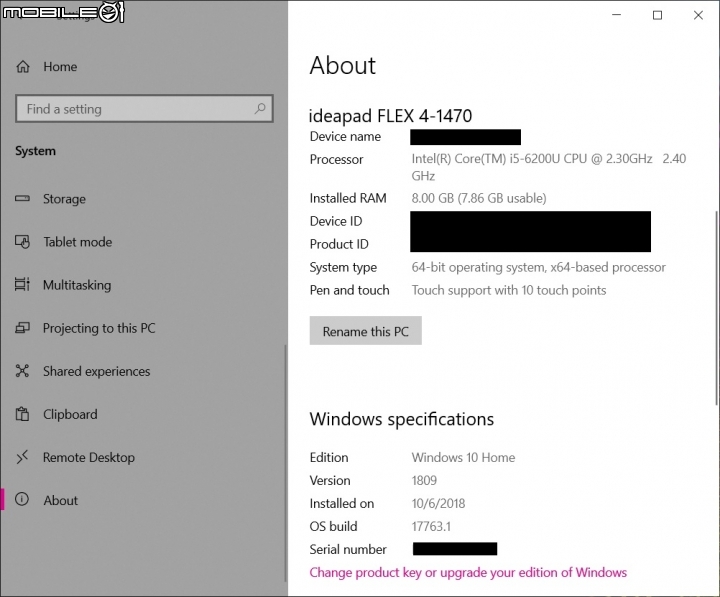Click the Windows specifications heading
The width and height of the screenshot is (720, 597).
402,419
